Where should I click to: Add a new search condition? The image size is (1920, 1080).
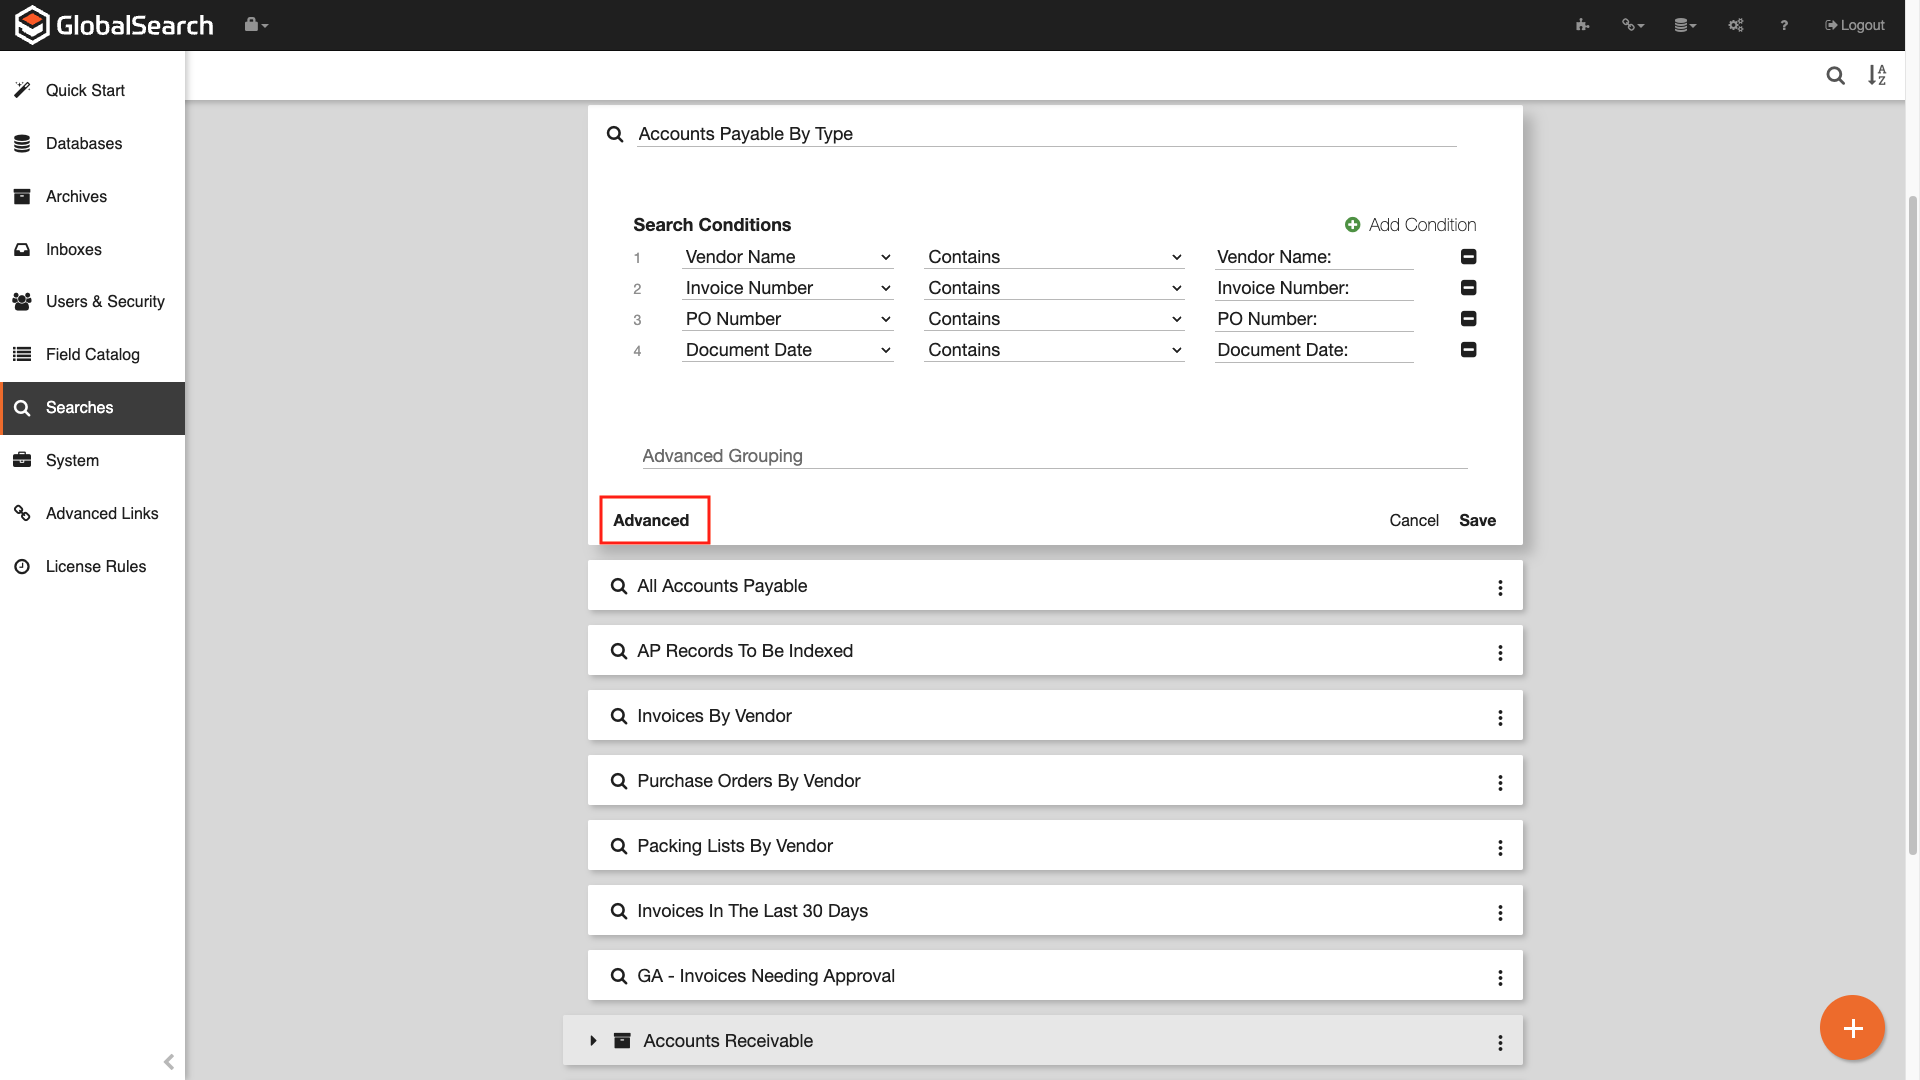(1410, 224)
